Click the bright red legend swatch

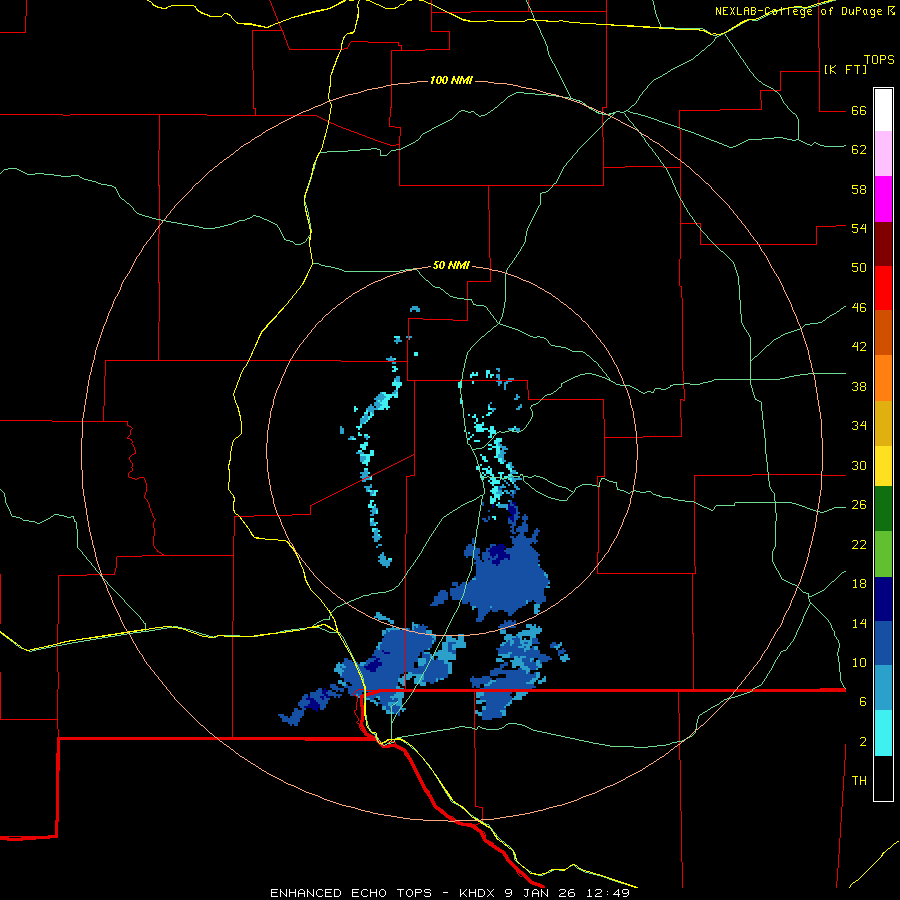point(883,288)
